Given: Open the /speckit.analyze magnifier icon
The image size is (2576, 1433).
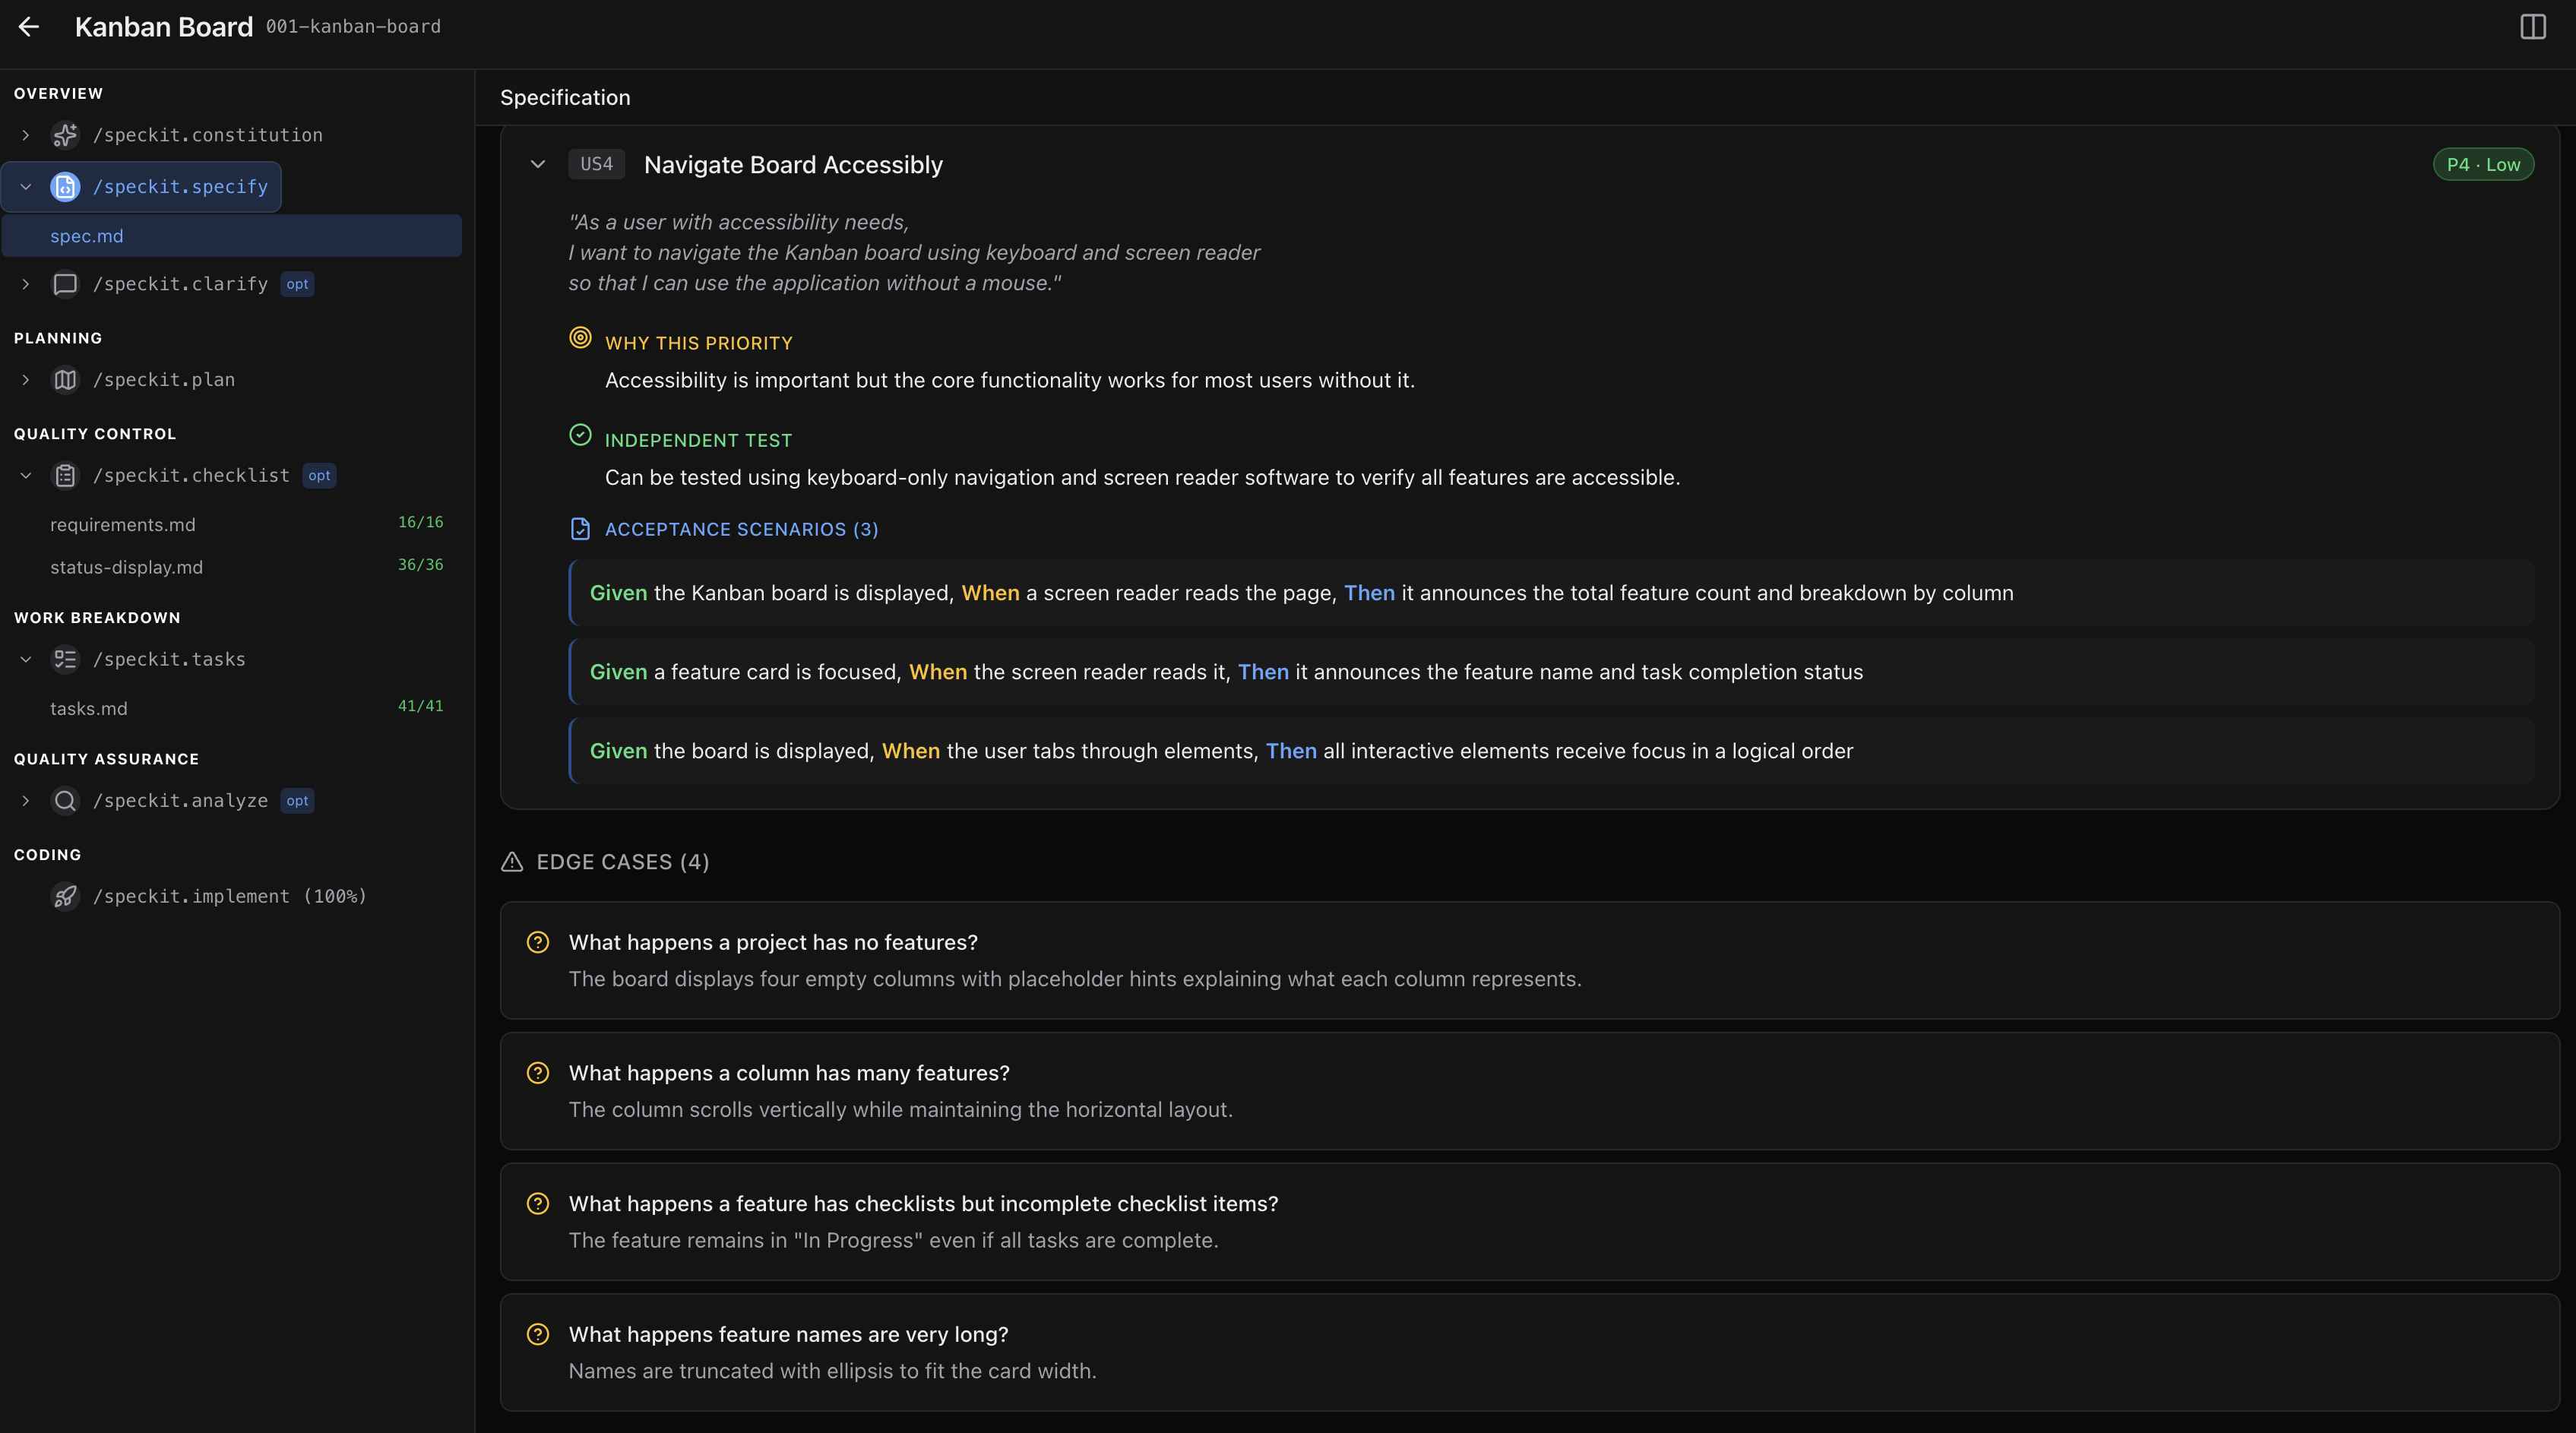Looking at the screenshot, I should [65, 801].
